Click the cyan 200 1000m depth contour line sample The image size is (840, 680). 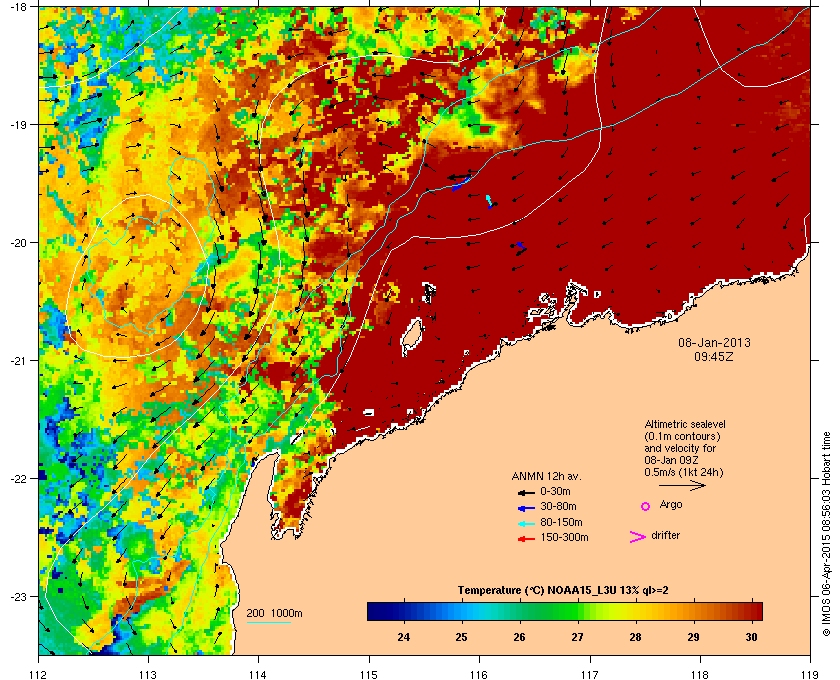pyautogui.click(x=268, y=623)
